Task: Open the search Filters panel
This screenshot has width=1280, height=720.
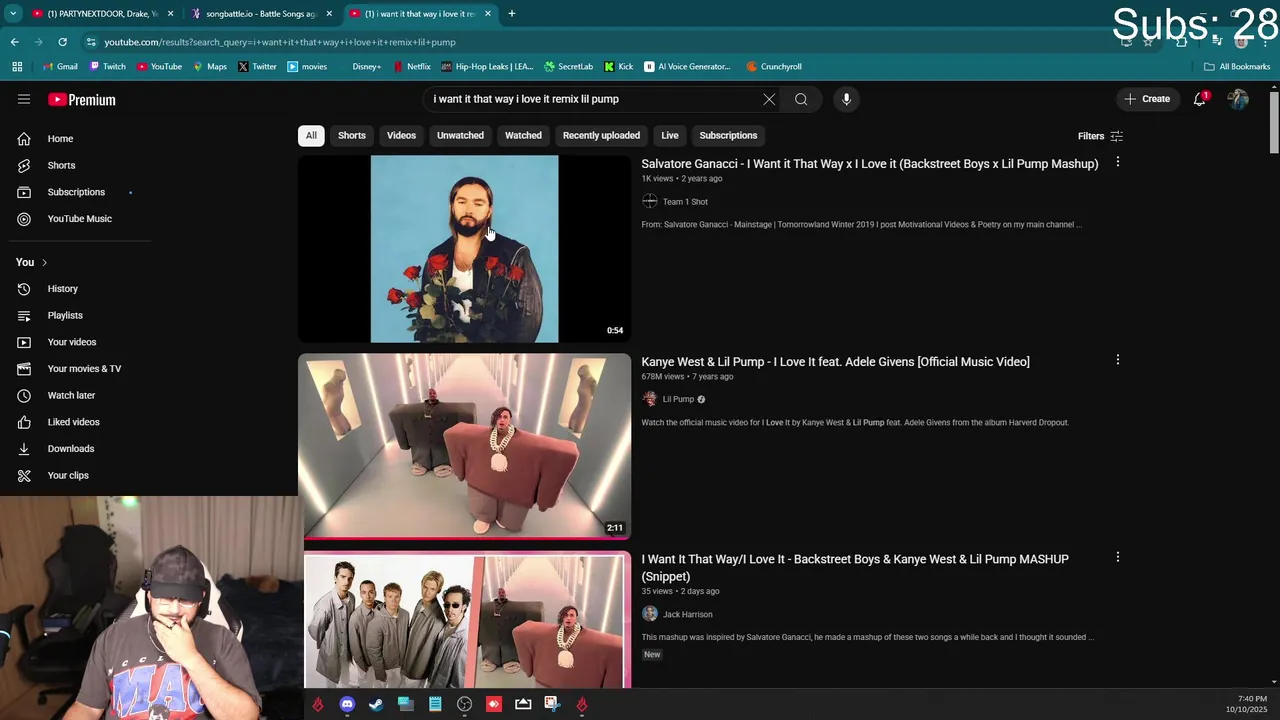Action: 1100,136
